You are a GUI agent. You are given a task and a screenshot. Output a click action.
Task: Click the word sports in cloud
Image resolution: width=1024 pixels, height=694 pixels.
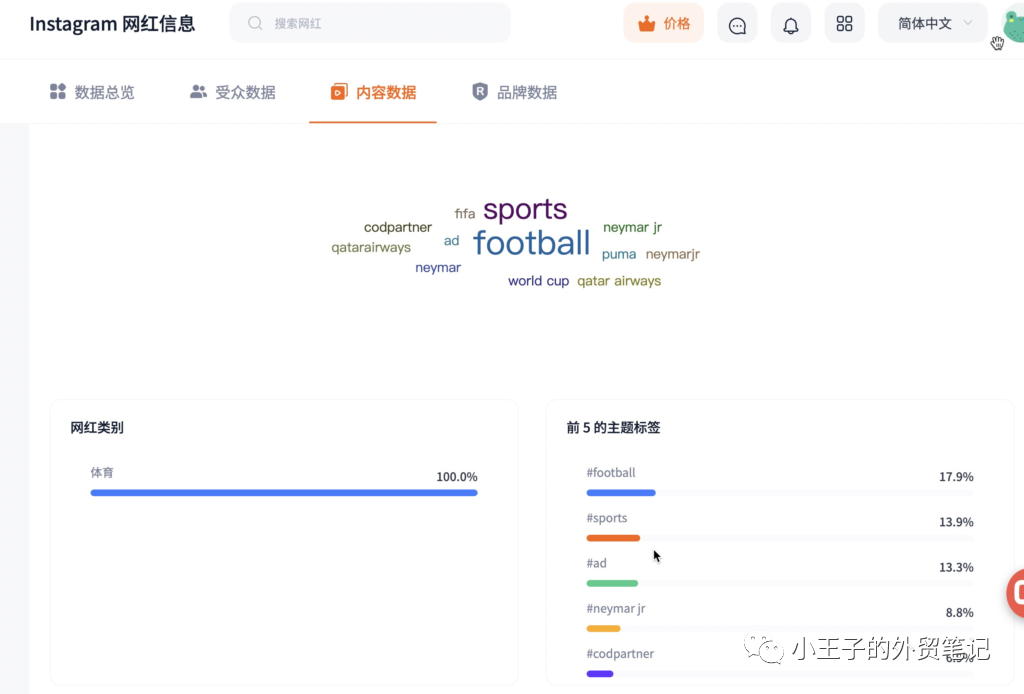coord(525,210)
